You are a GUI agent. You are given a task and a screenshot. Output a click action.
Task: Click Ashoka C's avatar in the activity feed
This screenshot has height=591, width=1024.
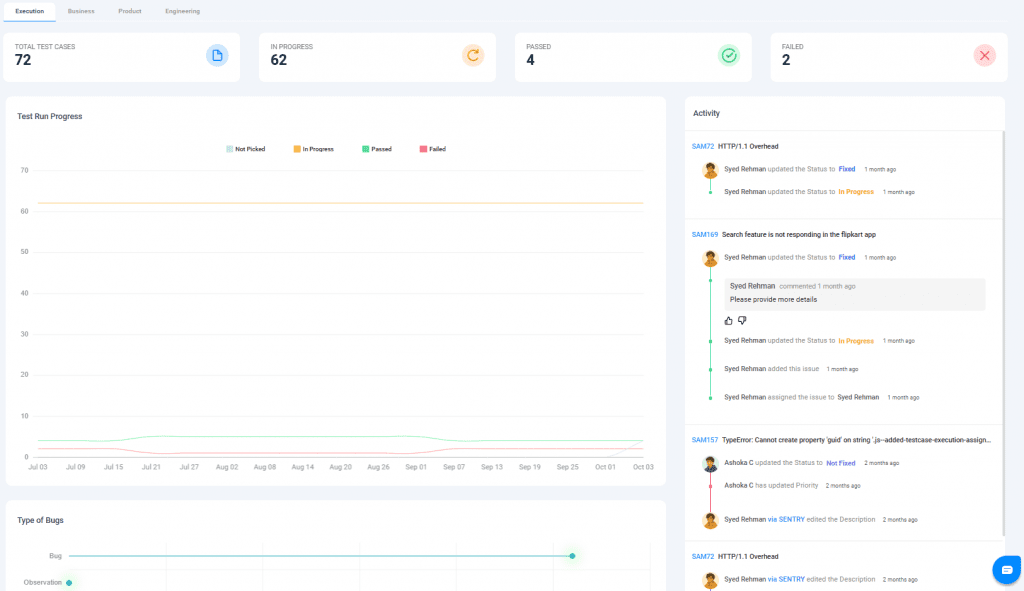tap(710, 464)
